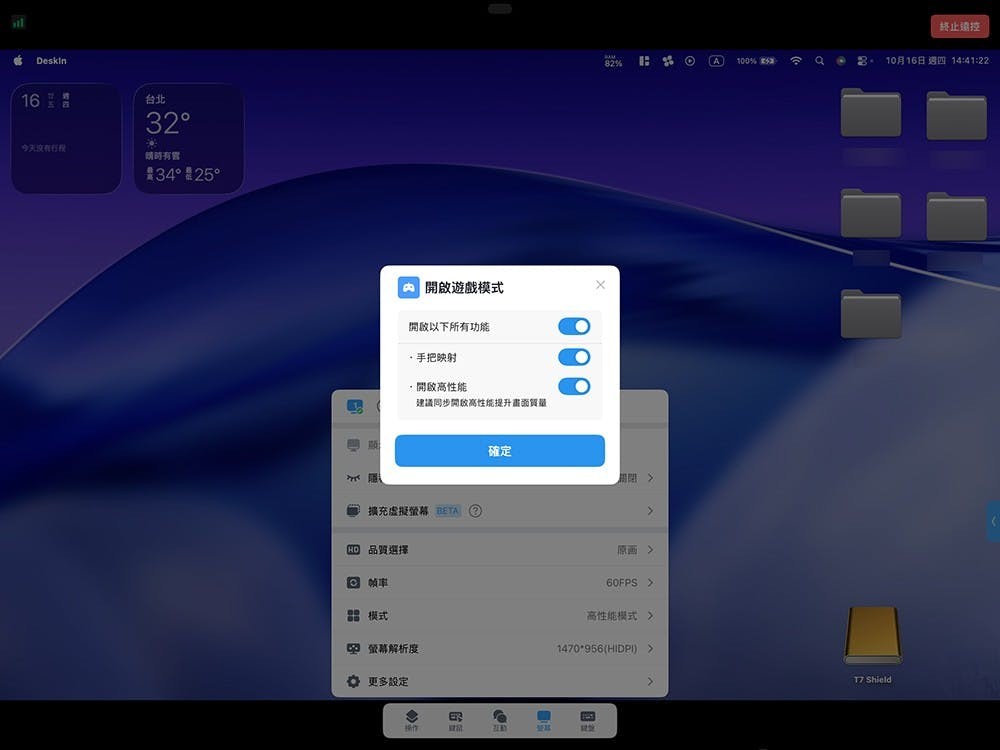
Task: Click the signal strength icon at top left
Action: click(19, 22)
